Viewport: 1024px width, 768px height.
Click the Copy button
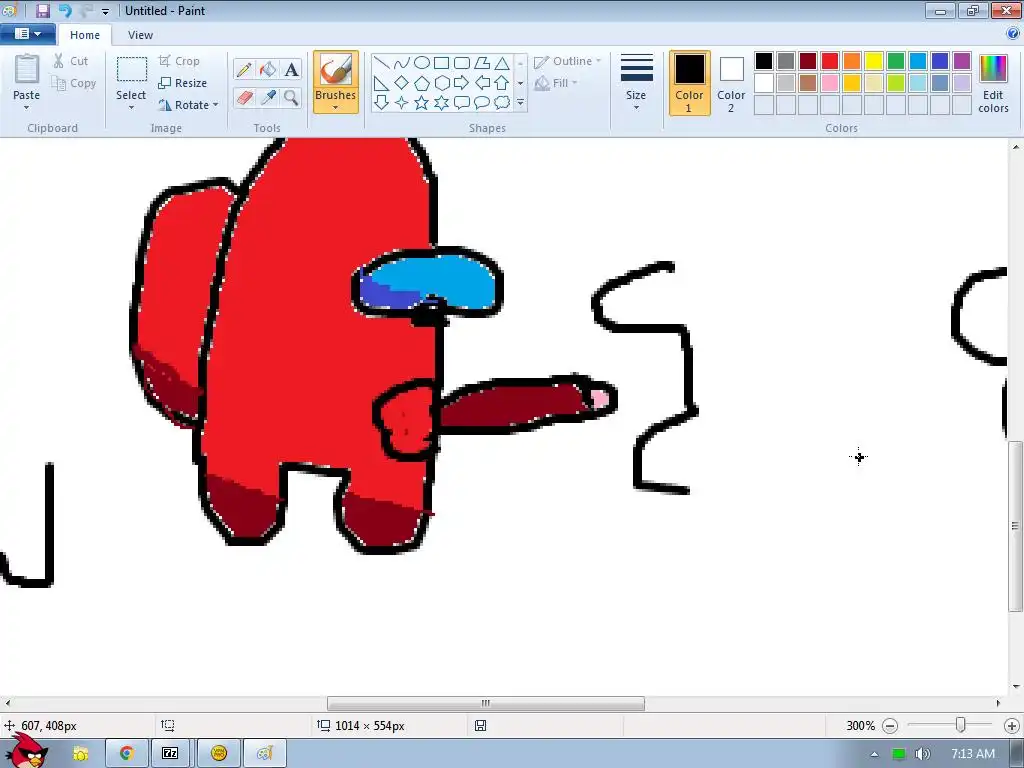coord(74,83)
